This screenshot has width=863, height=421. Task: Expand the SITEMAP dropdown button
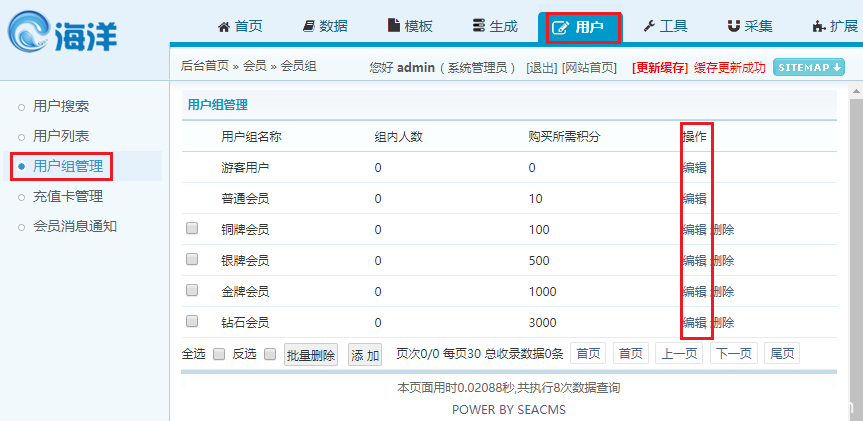808,67
